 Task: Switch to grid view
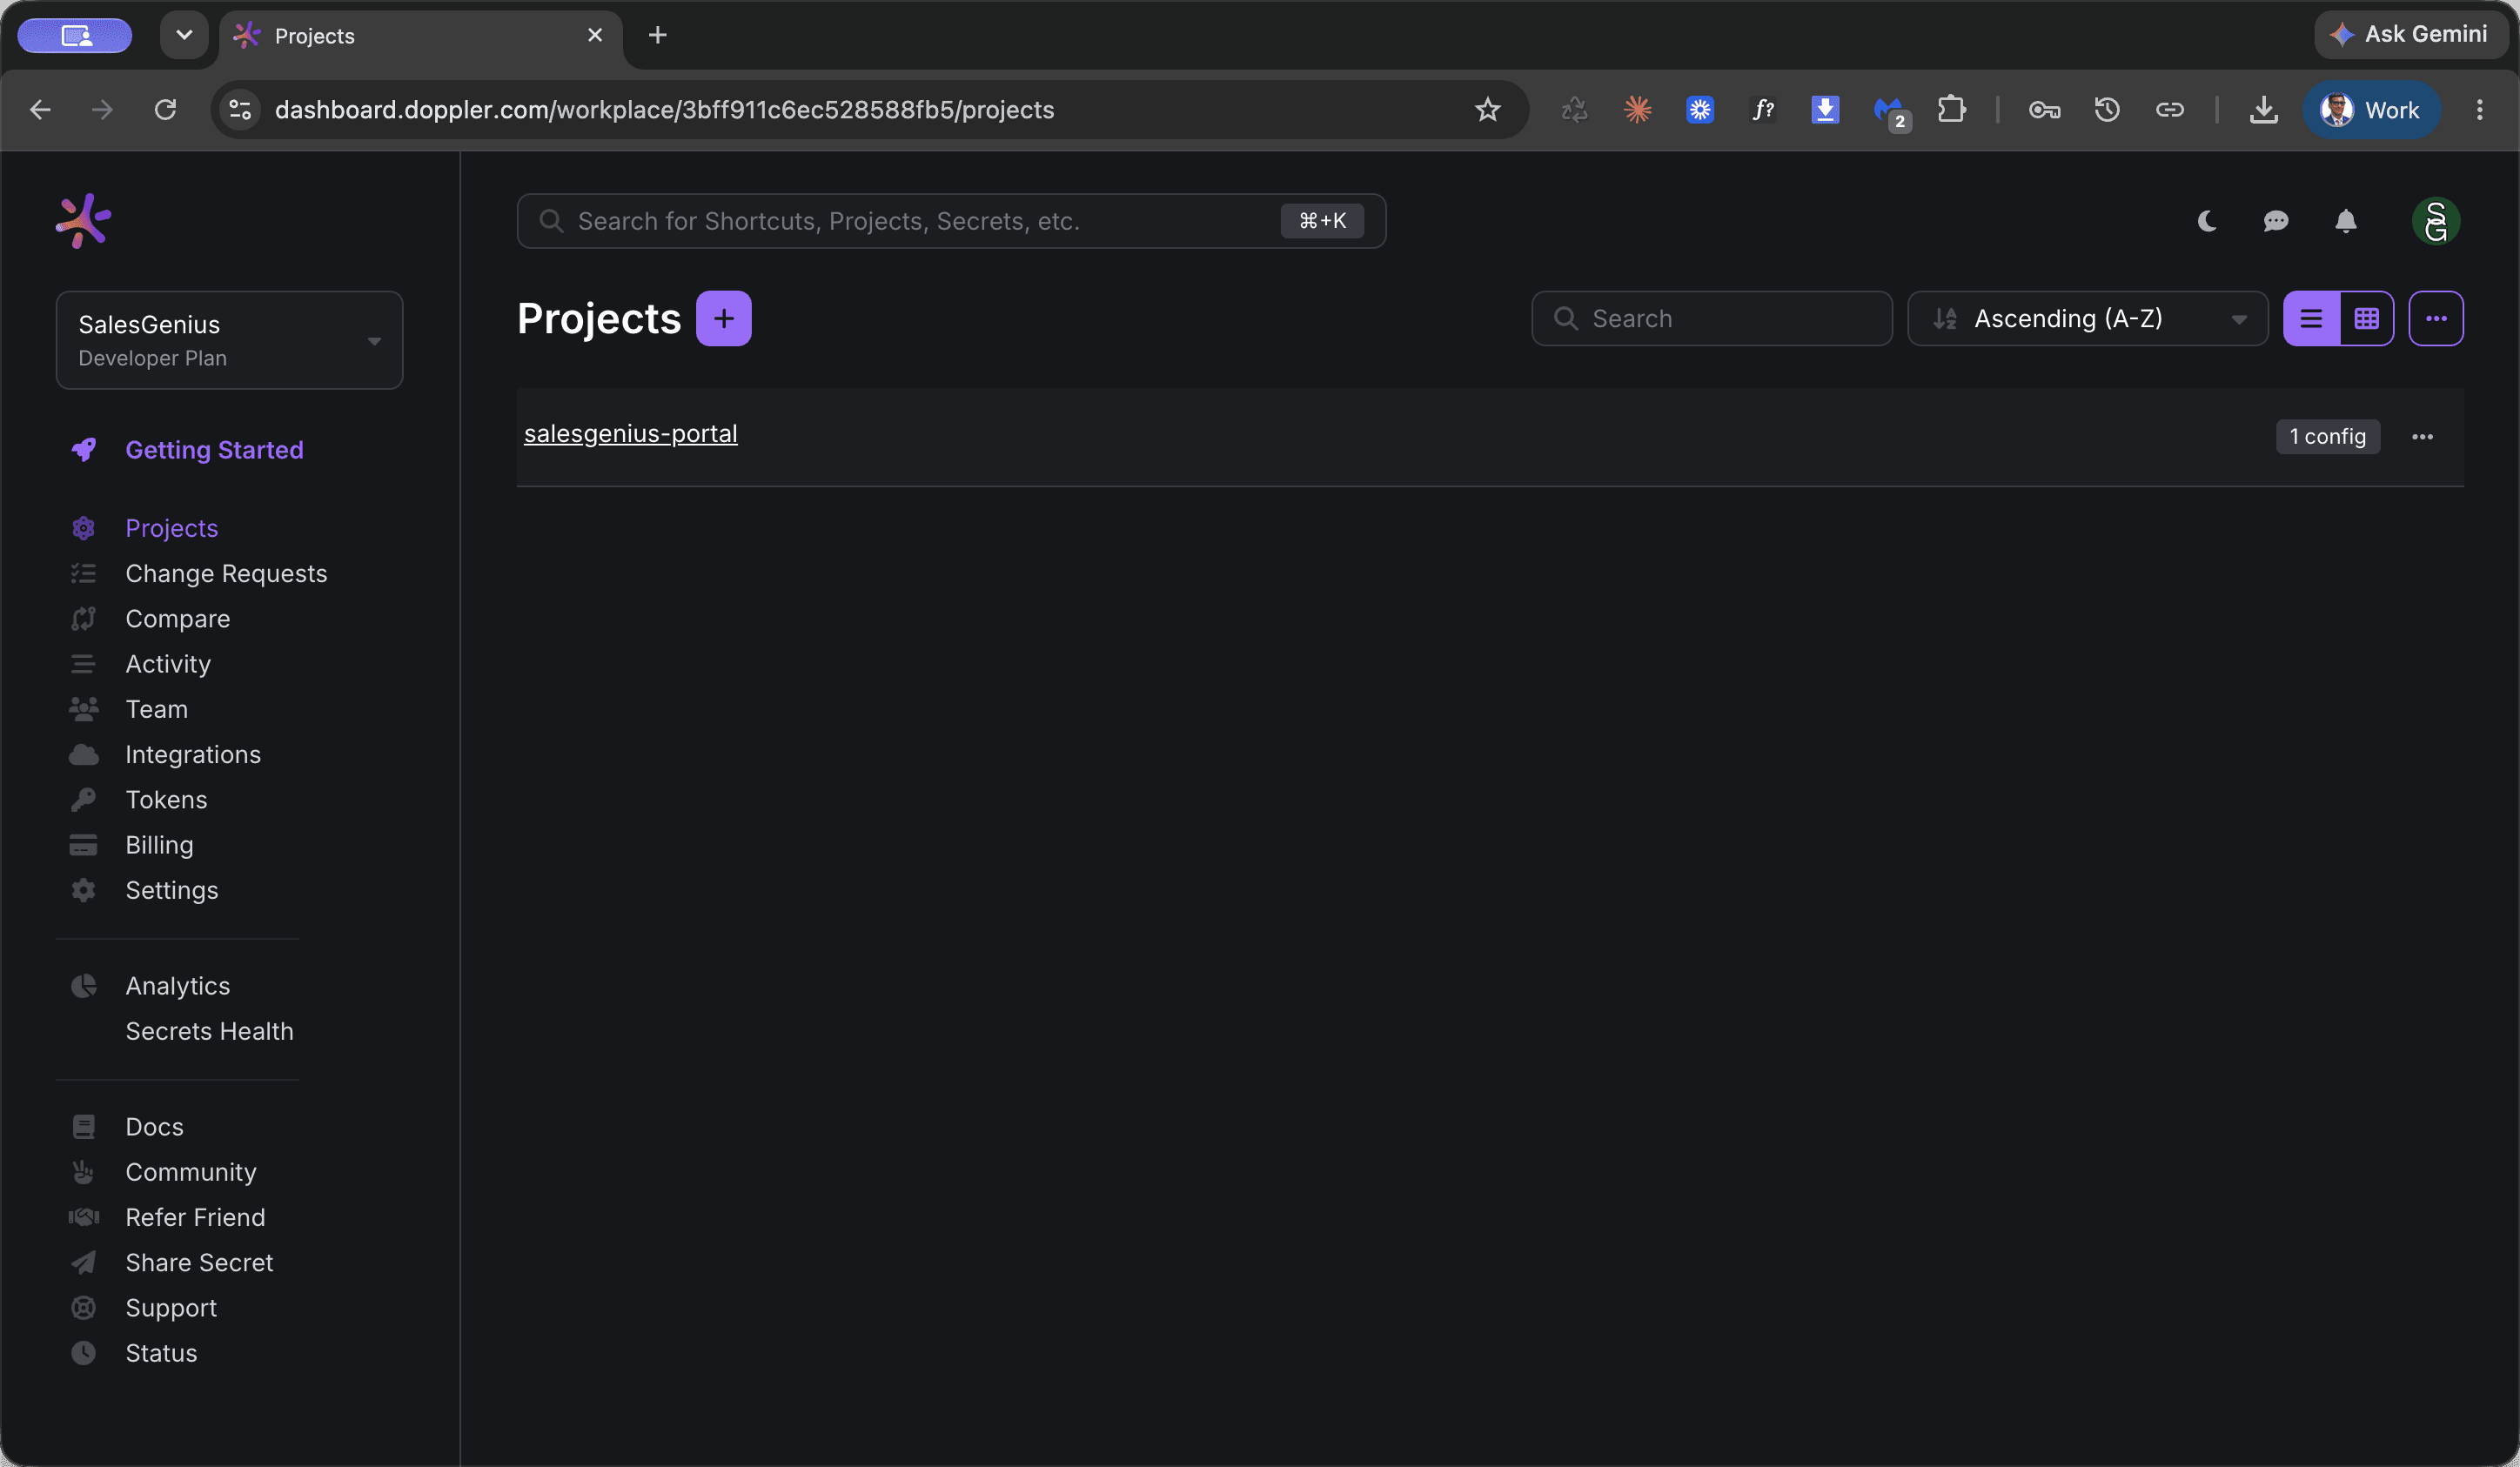click(x=2367, y=318)
